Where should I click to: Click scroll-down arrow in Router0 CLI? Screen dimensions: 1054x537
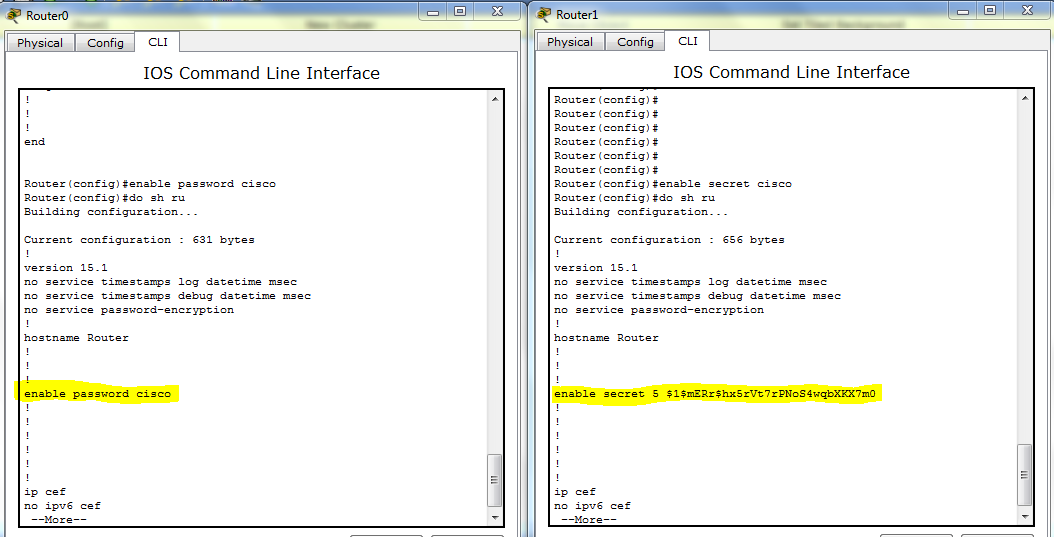(x=495, y=518)
